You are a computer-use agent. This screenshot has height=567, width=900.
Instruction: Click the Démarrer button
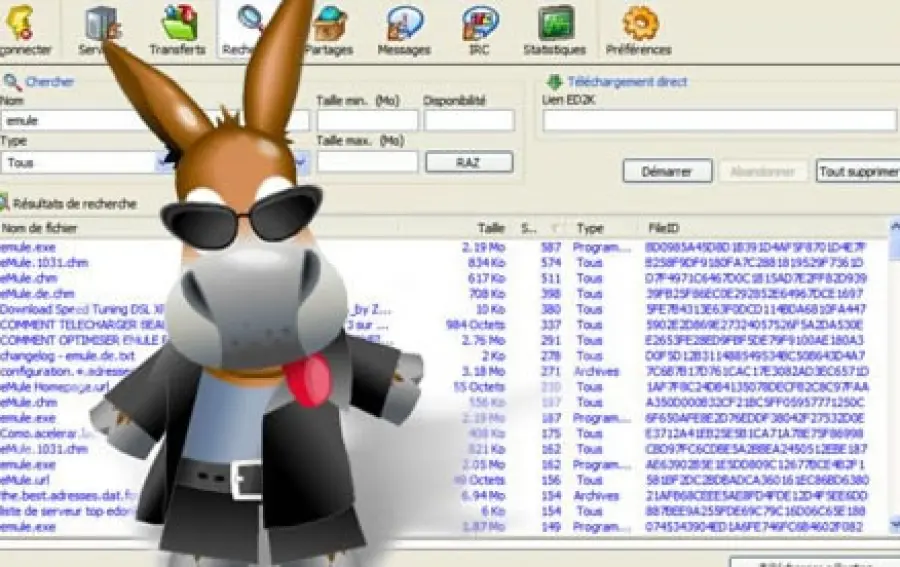tap(668, 171)
